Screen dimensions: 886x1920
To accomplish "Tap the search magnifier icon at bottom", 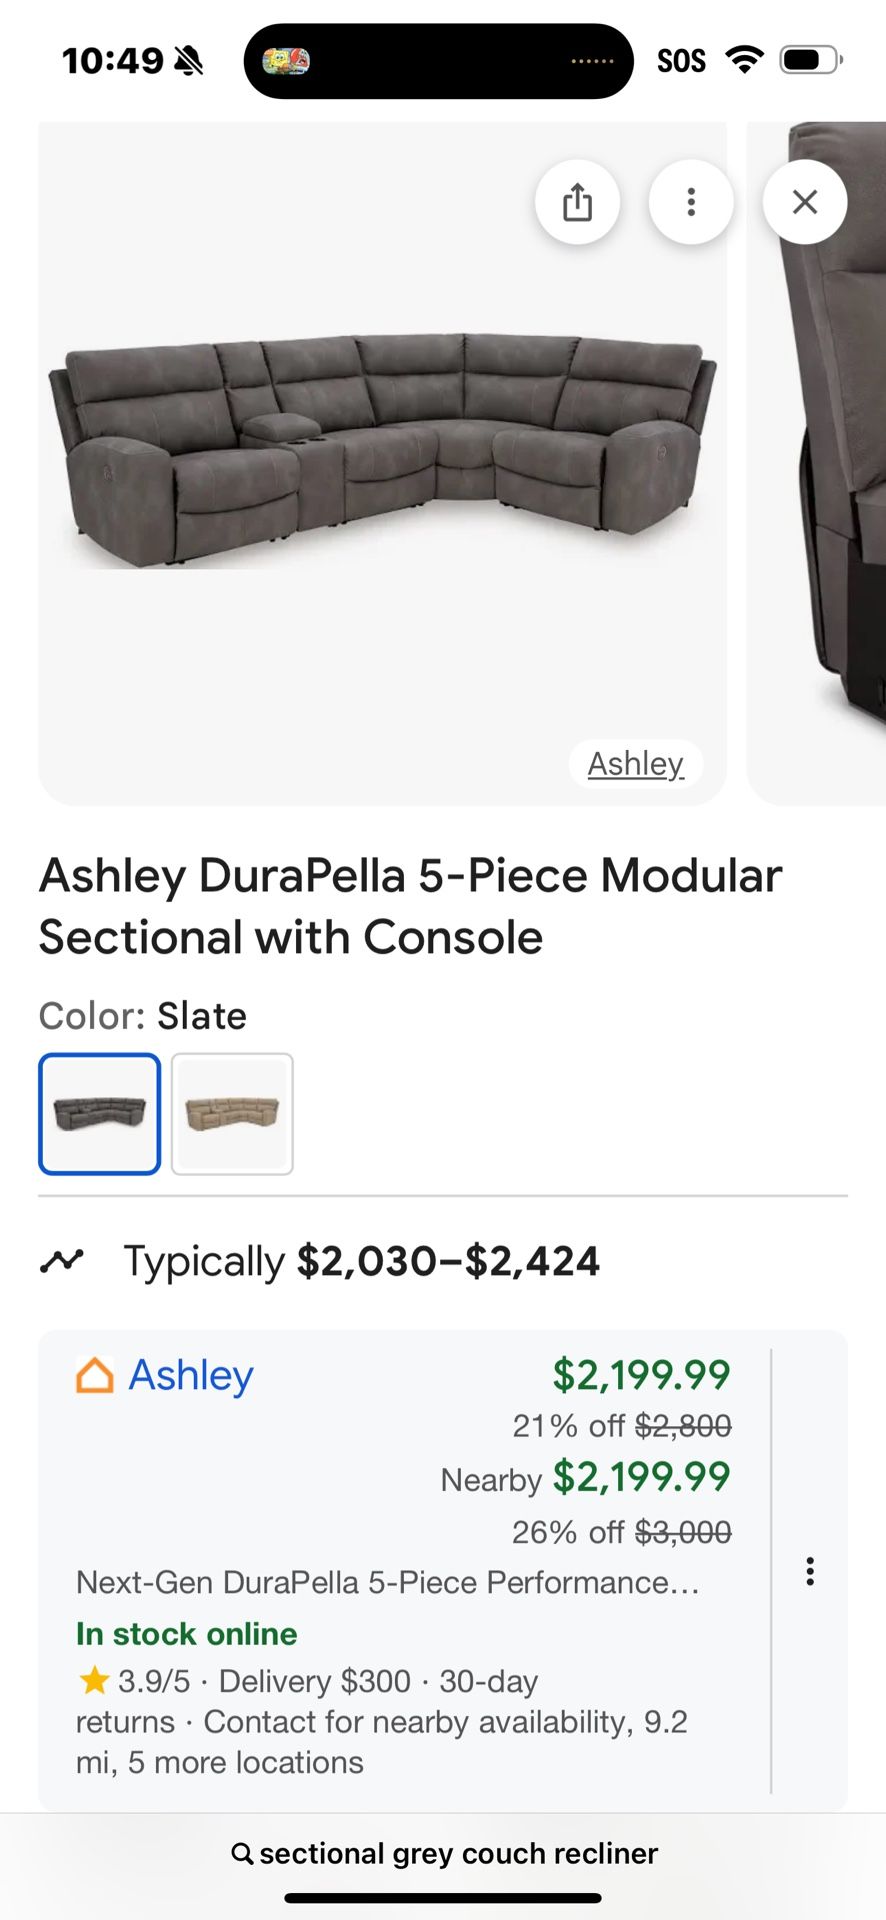I will point(242,1854).
